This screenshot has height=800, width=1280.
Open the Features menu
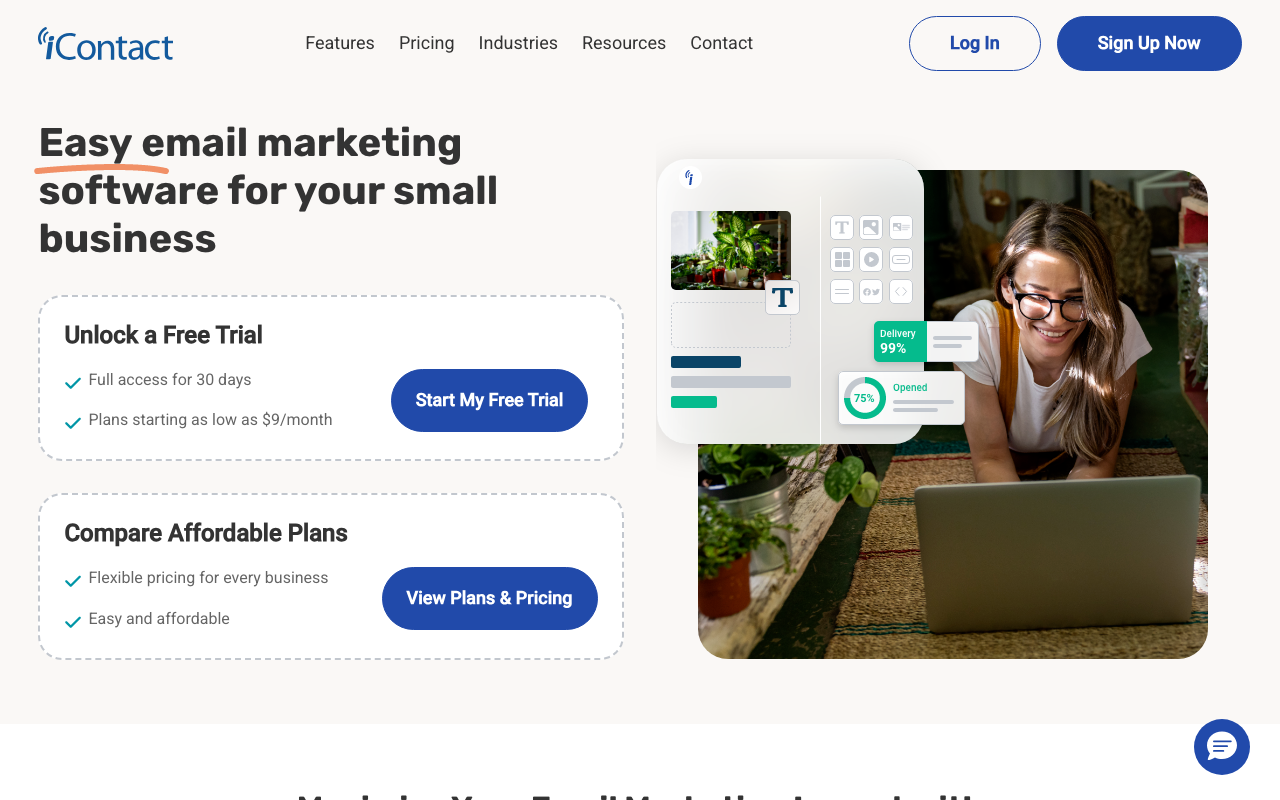340,43
